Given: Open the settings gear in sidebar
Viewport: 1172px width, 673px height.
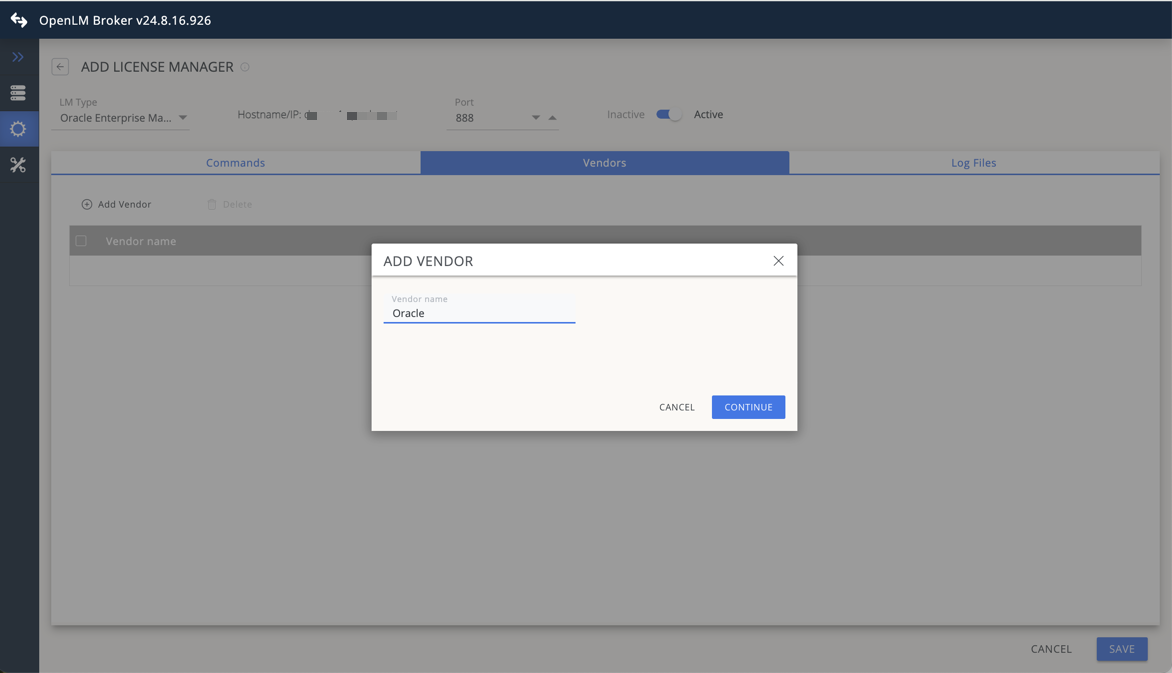Looking at the screenshot, I should [x=18, y=129].
